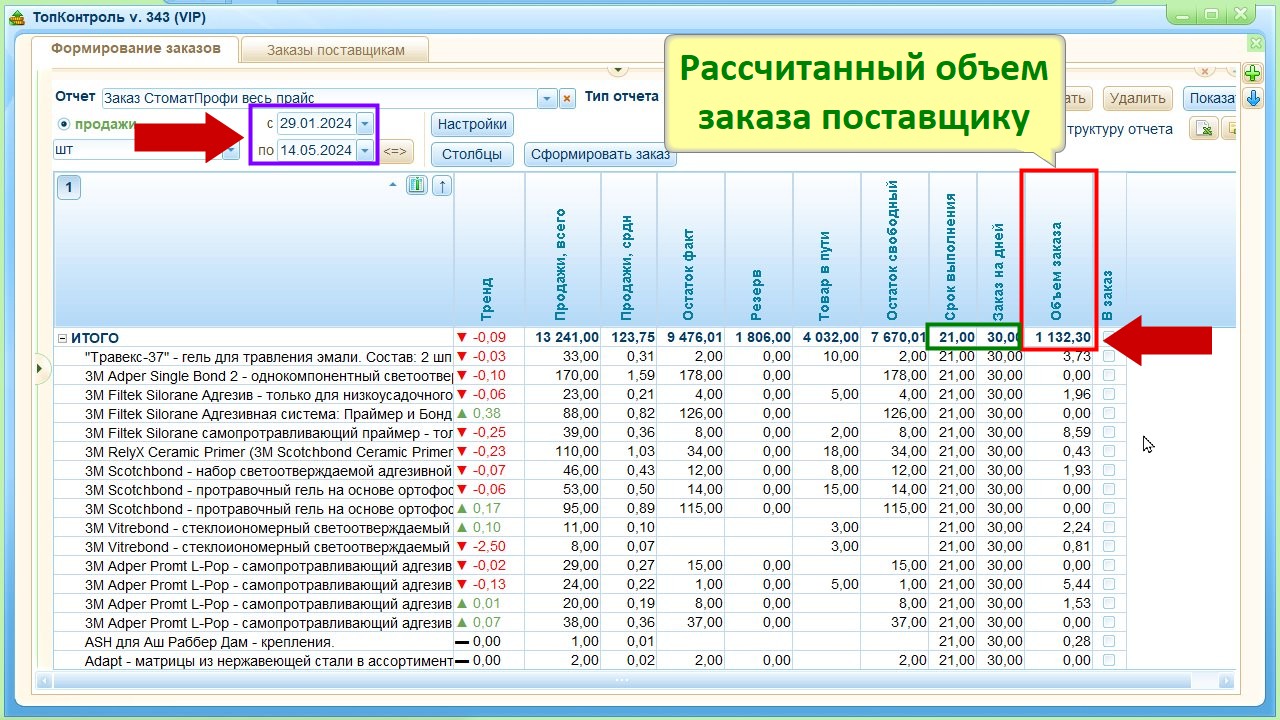Screen dimensions: 1280x720
Task: Click Объем заказа value 8,59
Action: (x=1076, y=432)
